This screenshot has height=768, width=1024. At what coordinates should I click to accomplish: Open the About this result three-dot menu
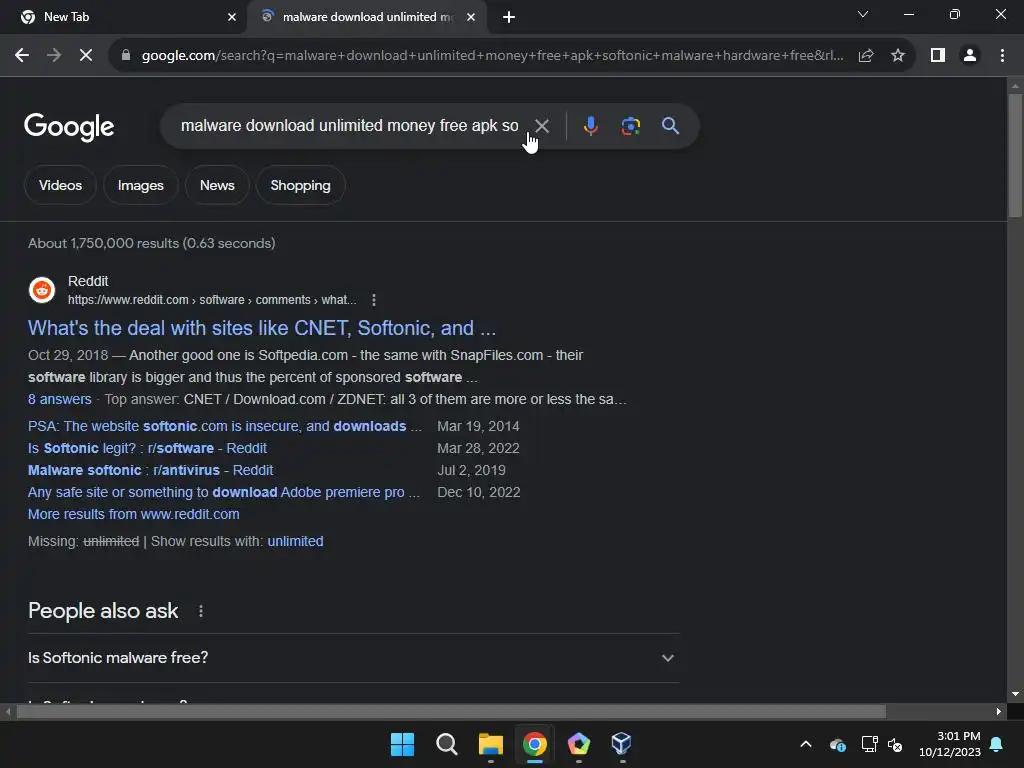click(x=374, y=300)
